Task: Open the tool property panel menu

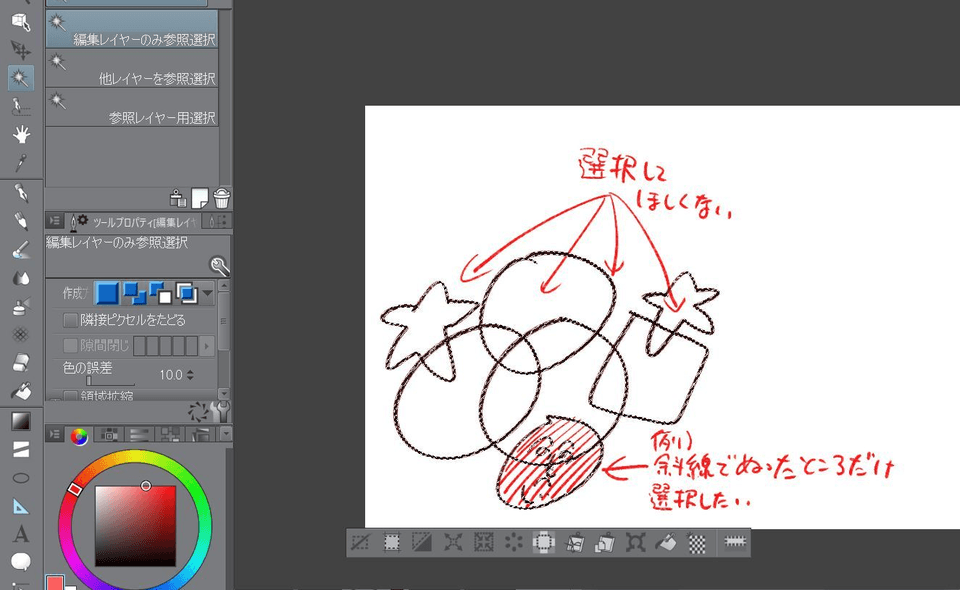Action: pos(54,221)
